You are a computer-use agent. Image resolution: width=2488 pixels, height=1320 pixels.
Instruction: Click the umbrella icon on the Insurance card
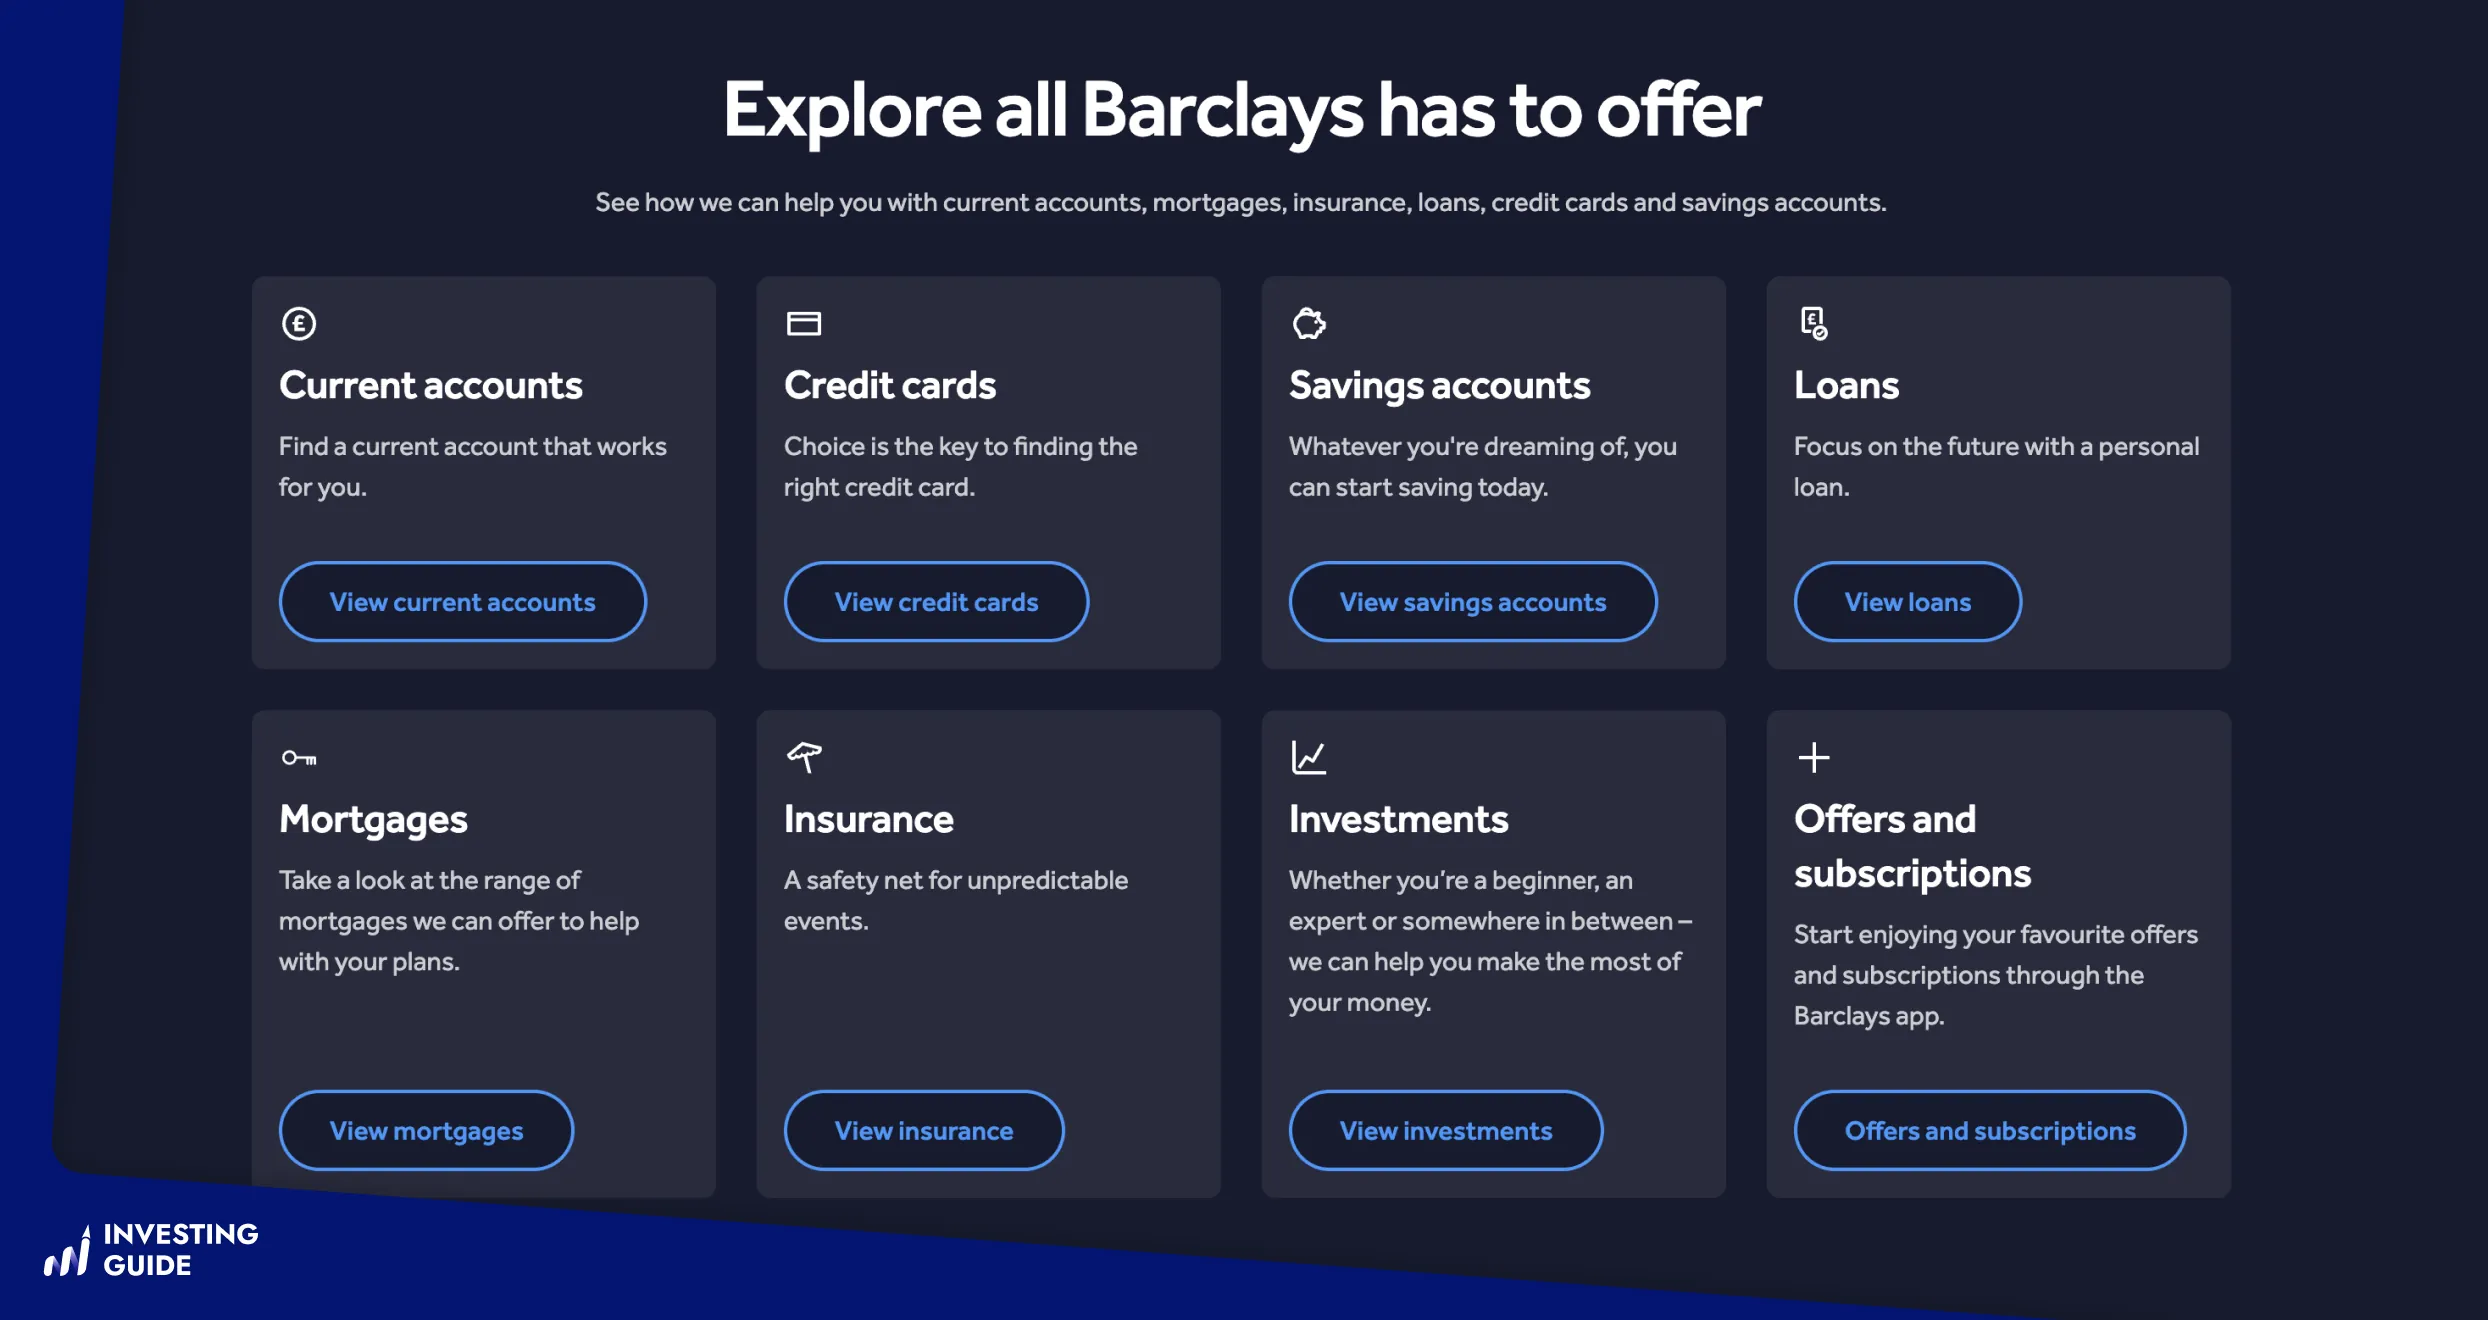pos(803,757)
